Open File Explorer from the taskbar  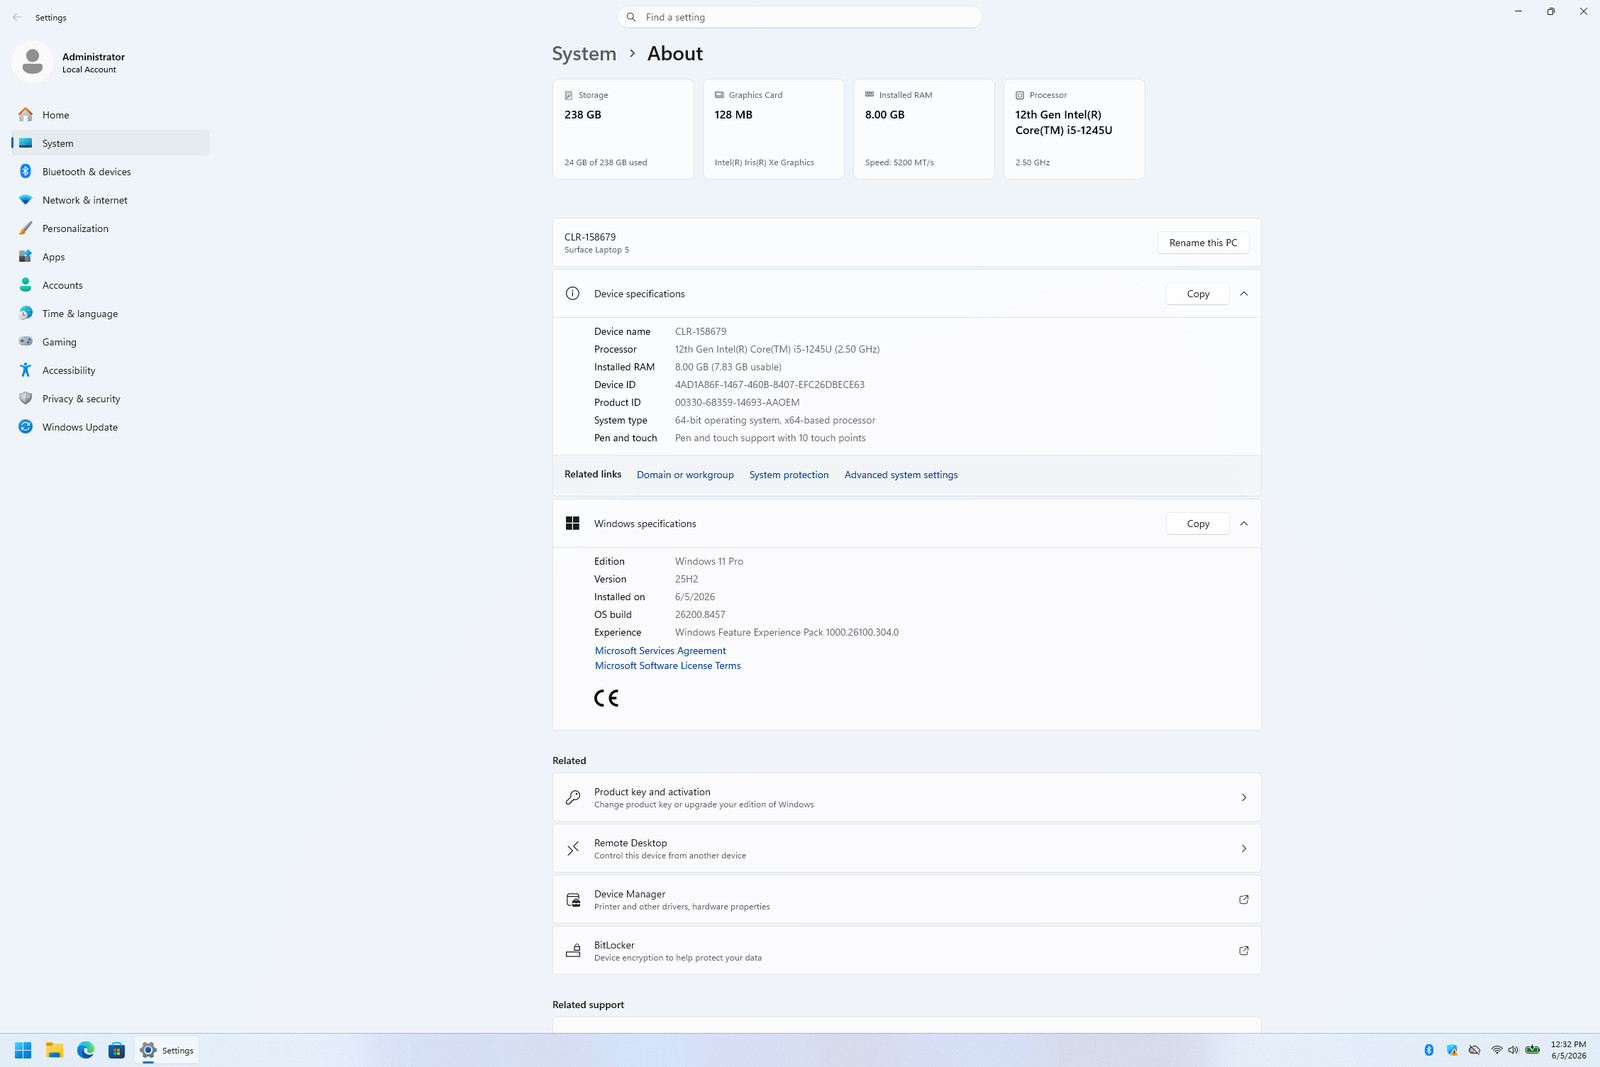click(x=54, y=1050)
